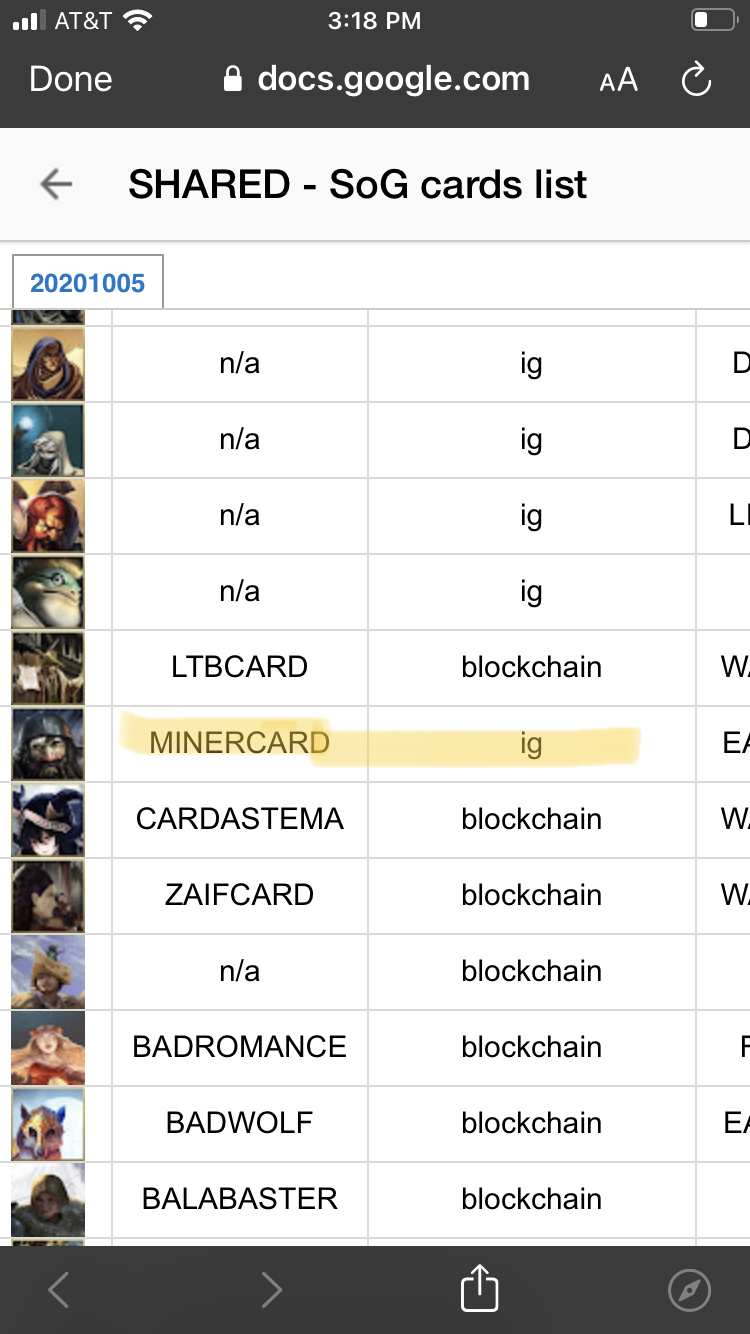750x1334 pixels.
Task: Open in Safari compass icon
Action: (x=689, y=1290)
